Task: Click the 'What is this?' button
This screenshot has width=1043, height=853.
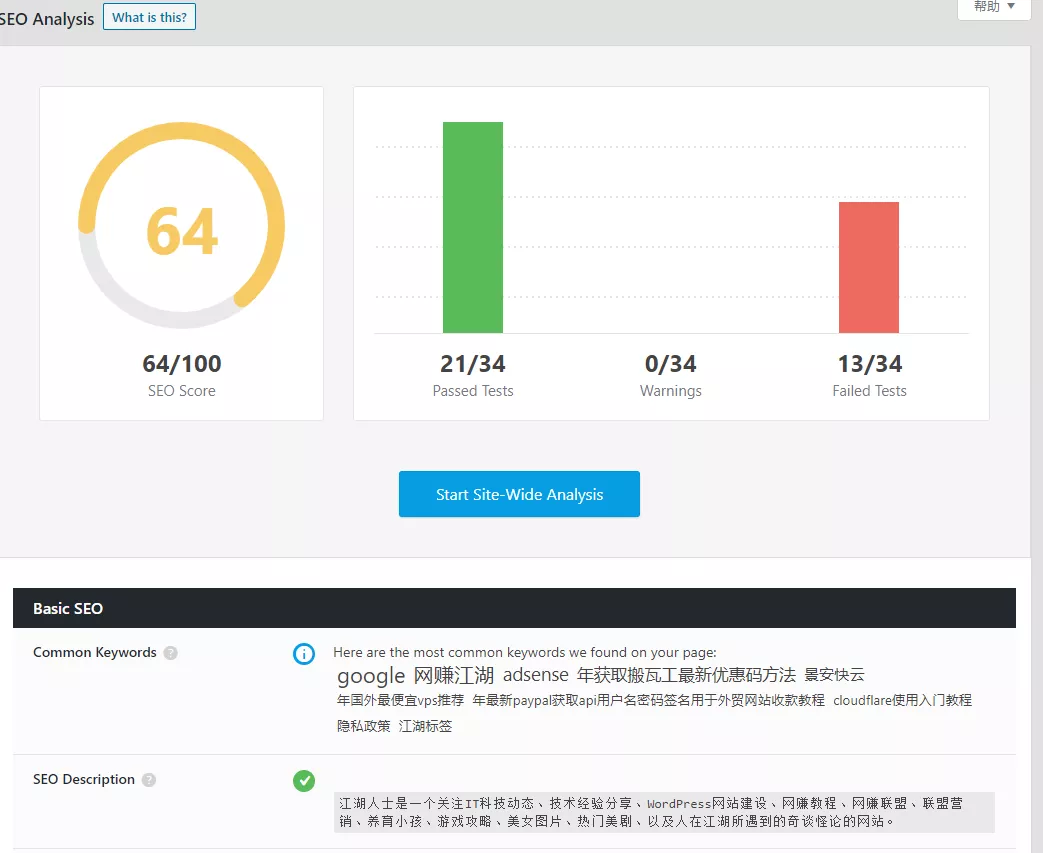Action: click(149, 17)
